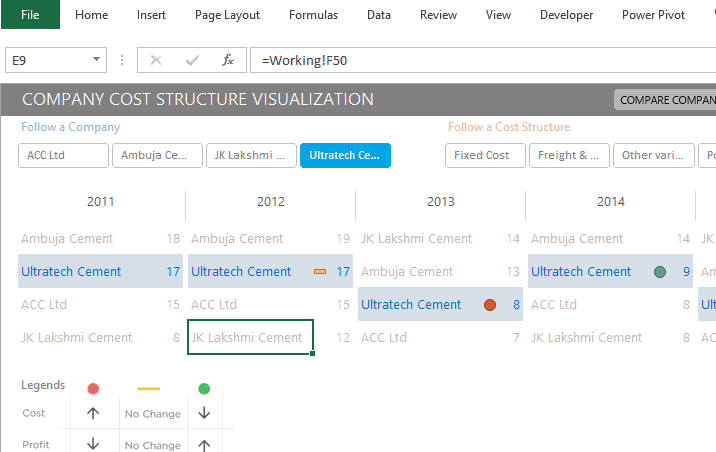Click the formula bar with =Working!F50
This screenshot has width=716, height=452.
point(483,60)
